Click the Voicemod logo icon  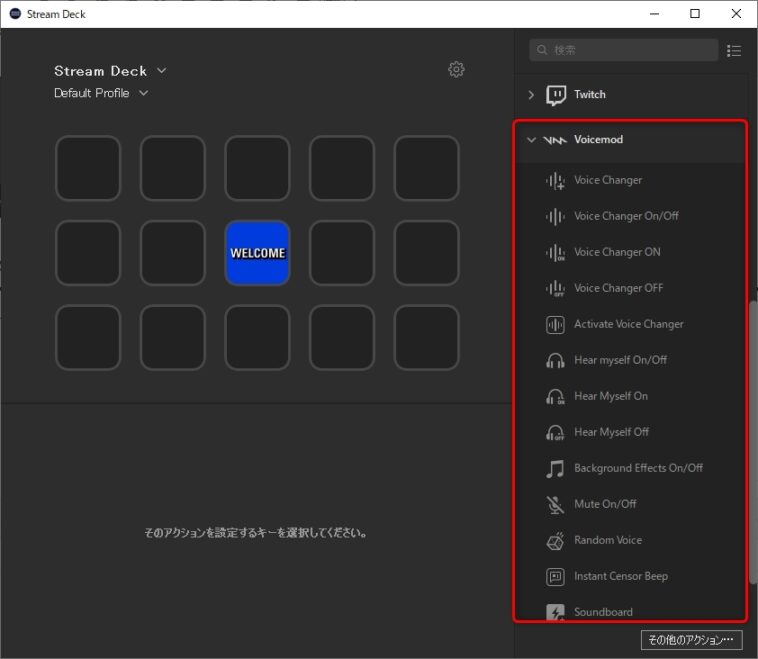554,140
